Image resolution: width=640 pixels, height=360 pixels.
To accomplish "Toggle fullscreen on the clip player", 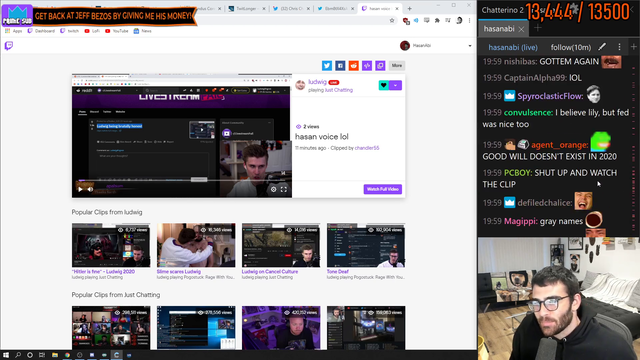I will click(284, 189).
